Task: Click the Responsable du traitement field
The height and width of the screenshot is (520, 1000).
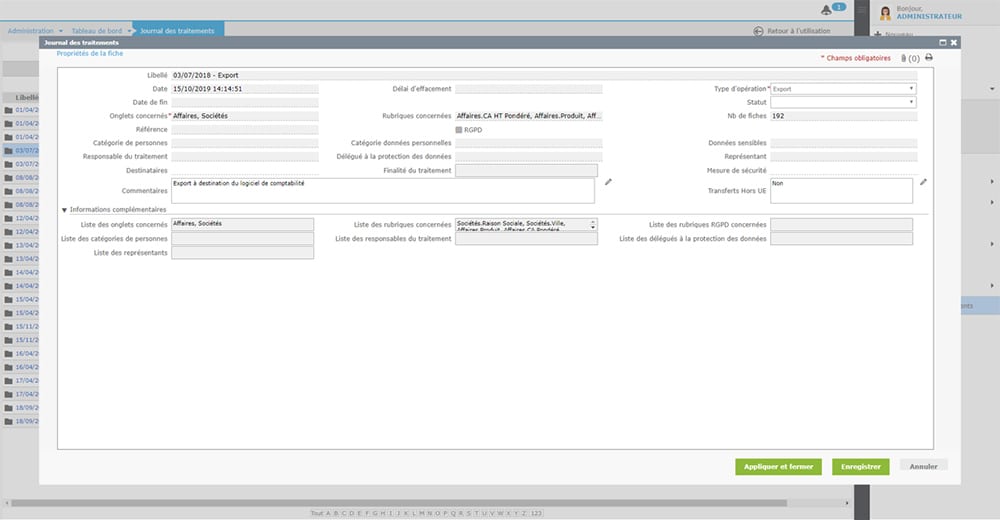Action: [245, 156]
